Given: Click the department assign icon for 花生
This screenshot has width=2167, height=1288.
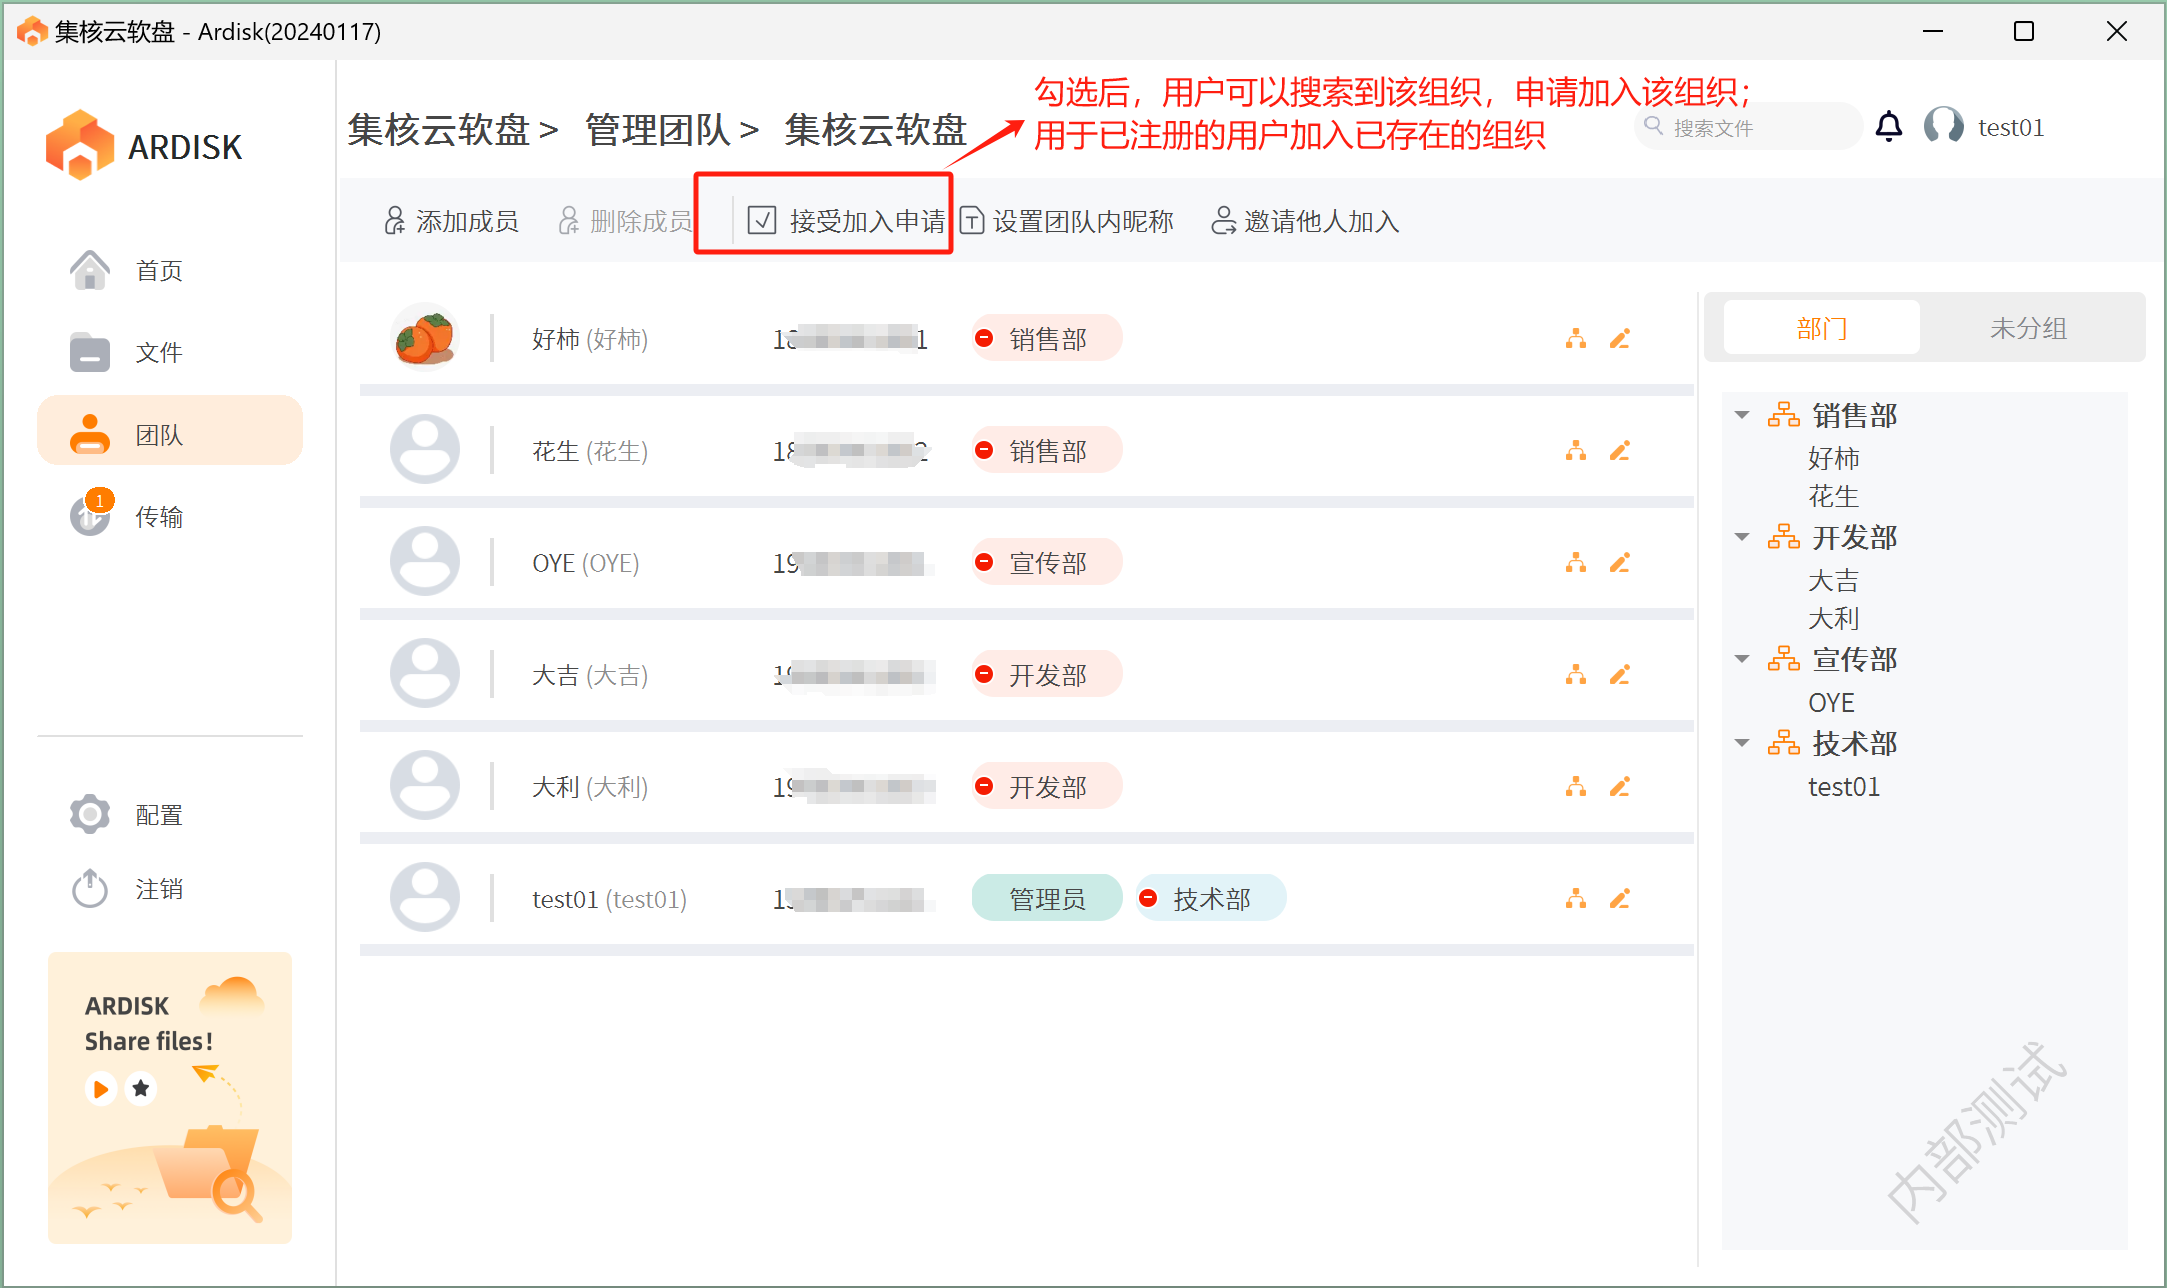Looking at the screenshot, I should point(1575,451).
